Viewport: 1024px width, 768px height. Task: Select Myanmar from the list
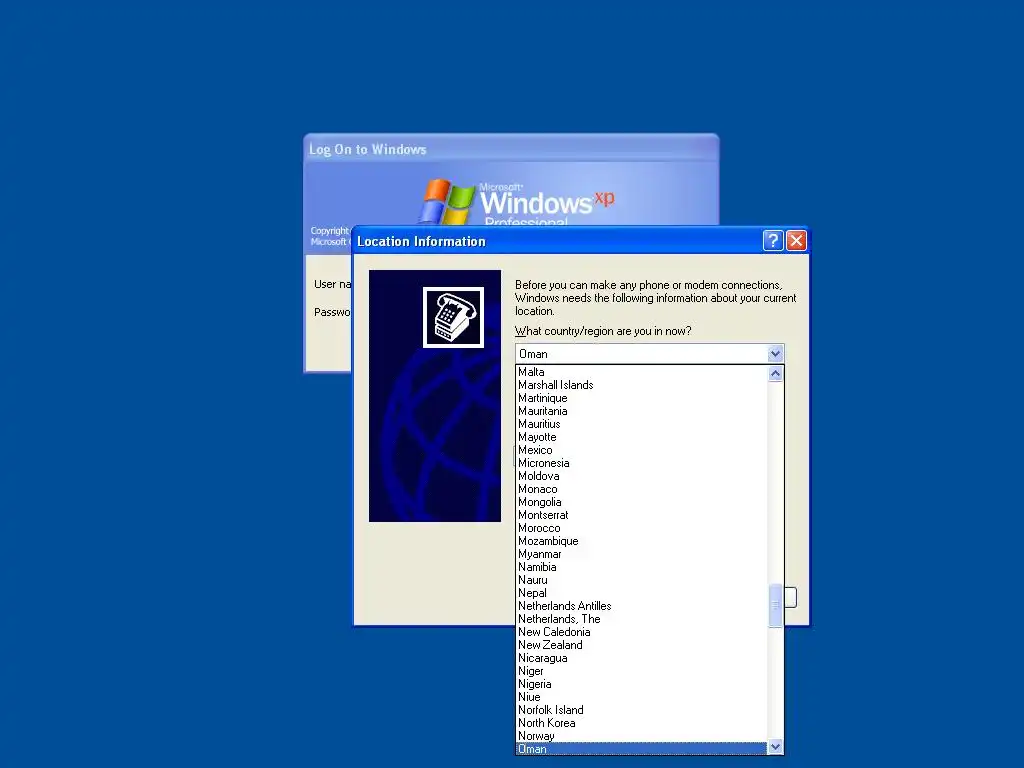641,554
